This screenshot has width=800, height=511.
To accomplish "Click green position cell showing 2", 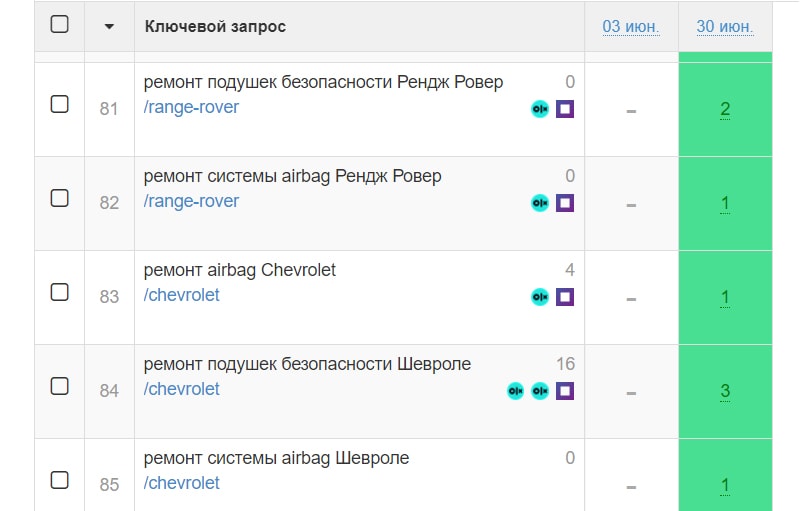I will click(725, 109).
